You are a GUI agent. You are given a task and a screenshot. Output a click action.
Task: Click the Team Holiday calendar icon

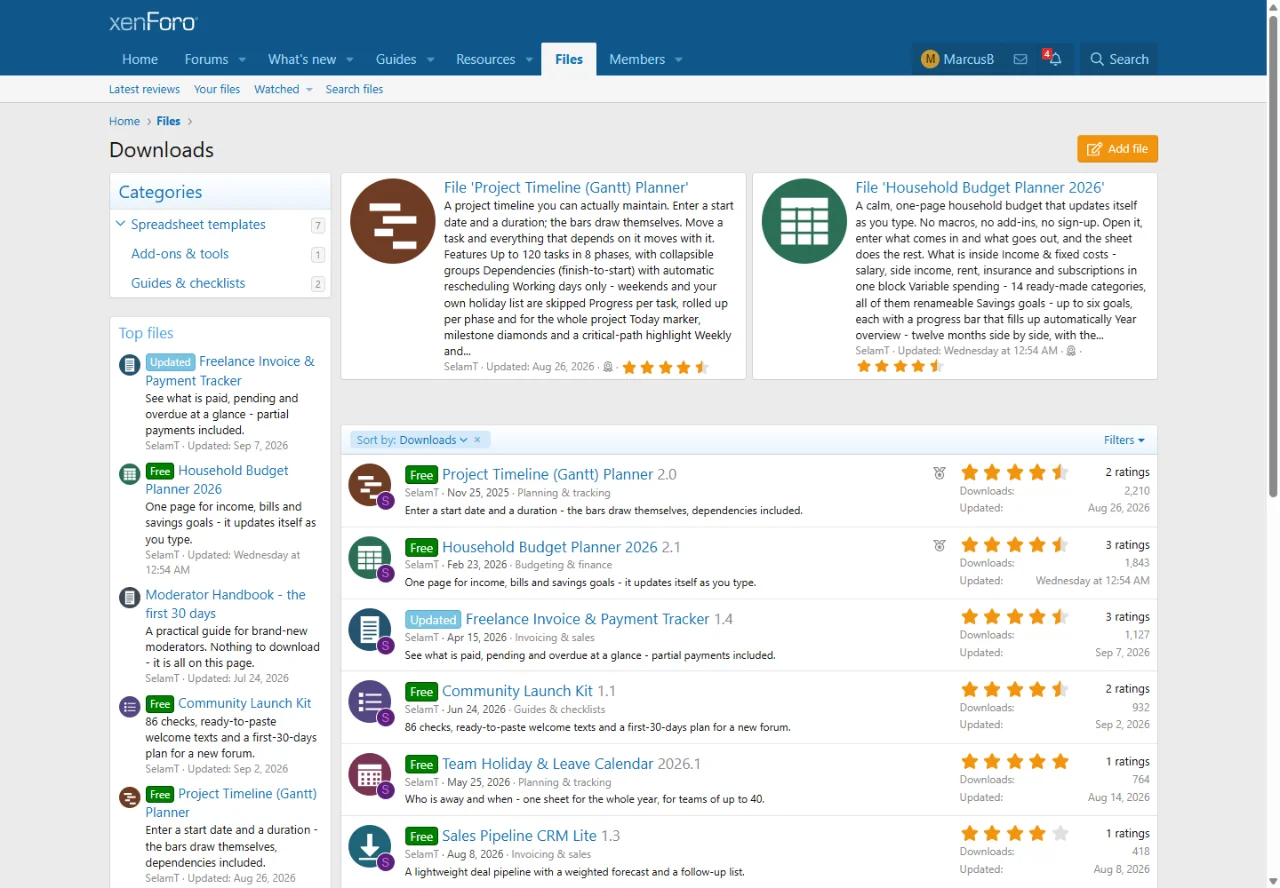[369, 774]
